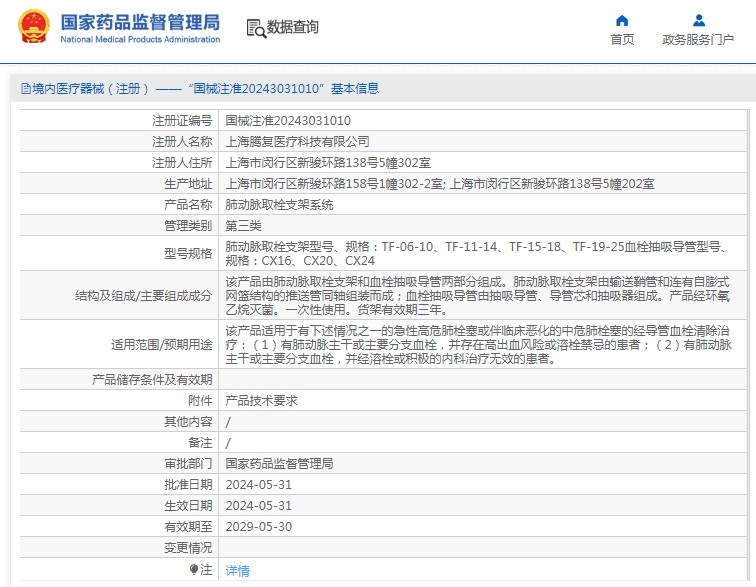Viewport: 756px width, 587px height.
Task: Open the 数据查询 search icon
Action: (256, 28)
